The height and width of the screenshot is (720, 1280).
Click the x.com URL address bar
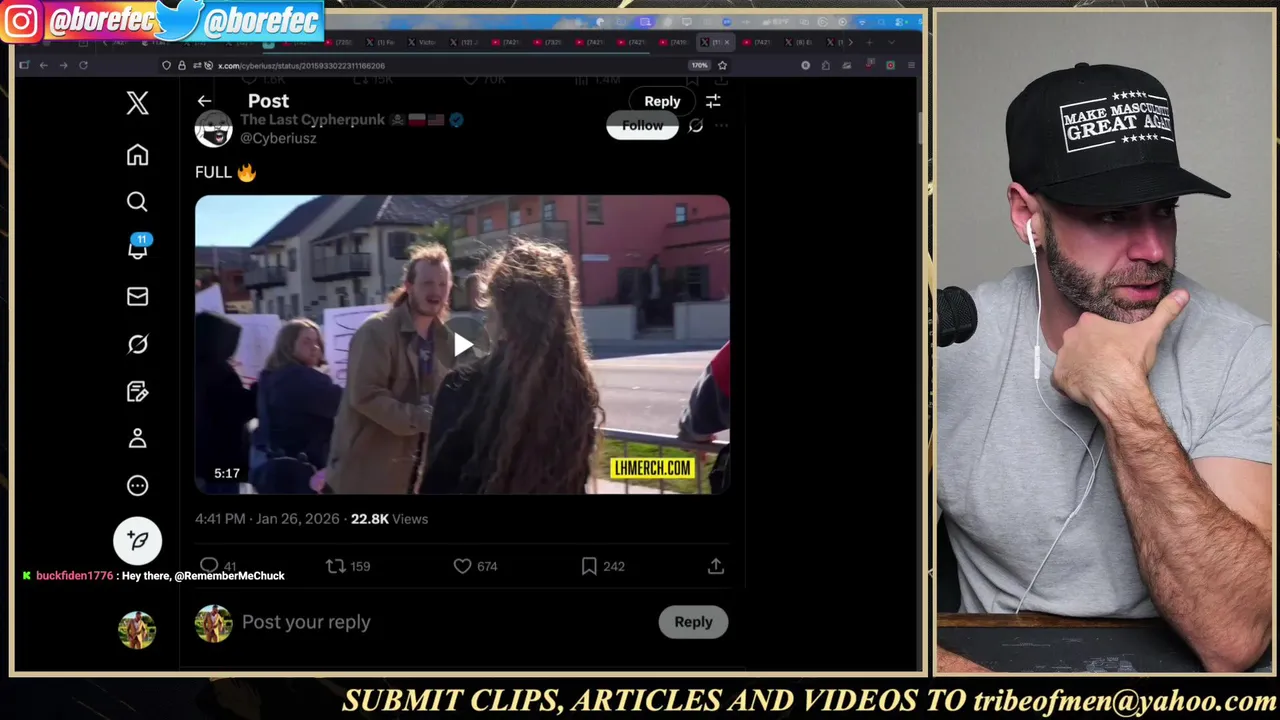coord(445,65)
